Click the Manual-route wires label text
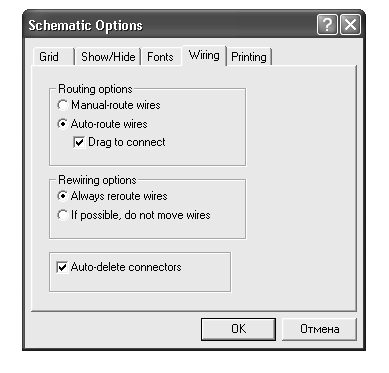The height and width of the screenshot is (373, 389). (x=116, y=105)
